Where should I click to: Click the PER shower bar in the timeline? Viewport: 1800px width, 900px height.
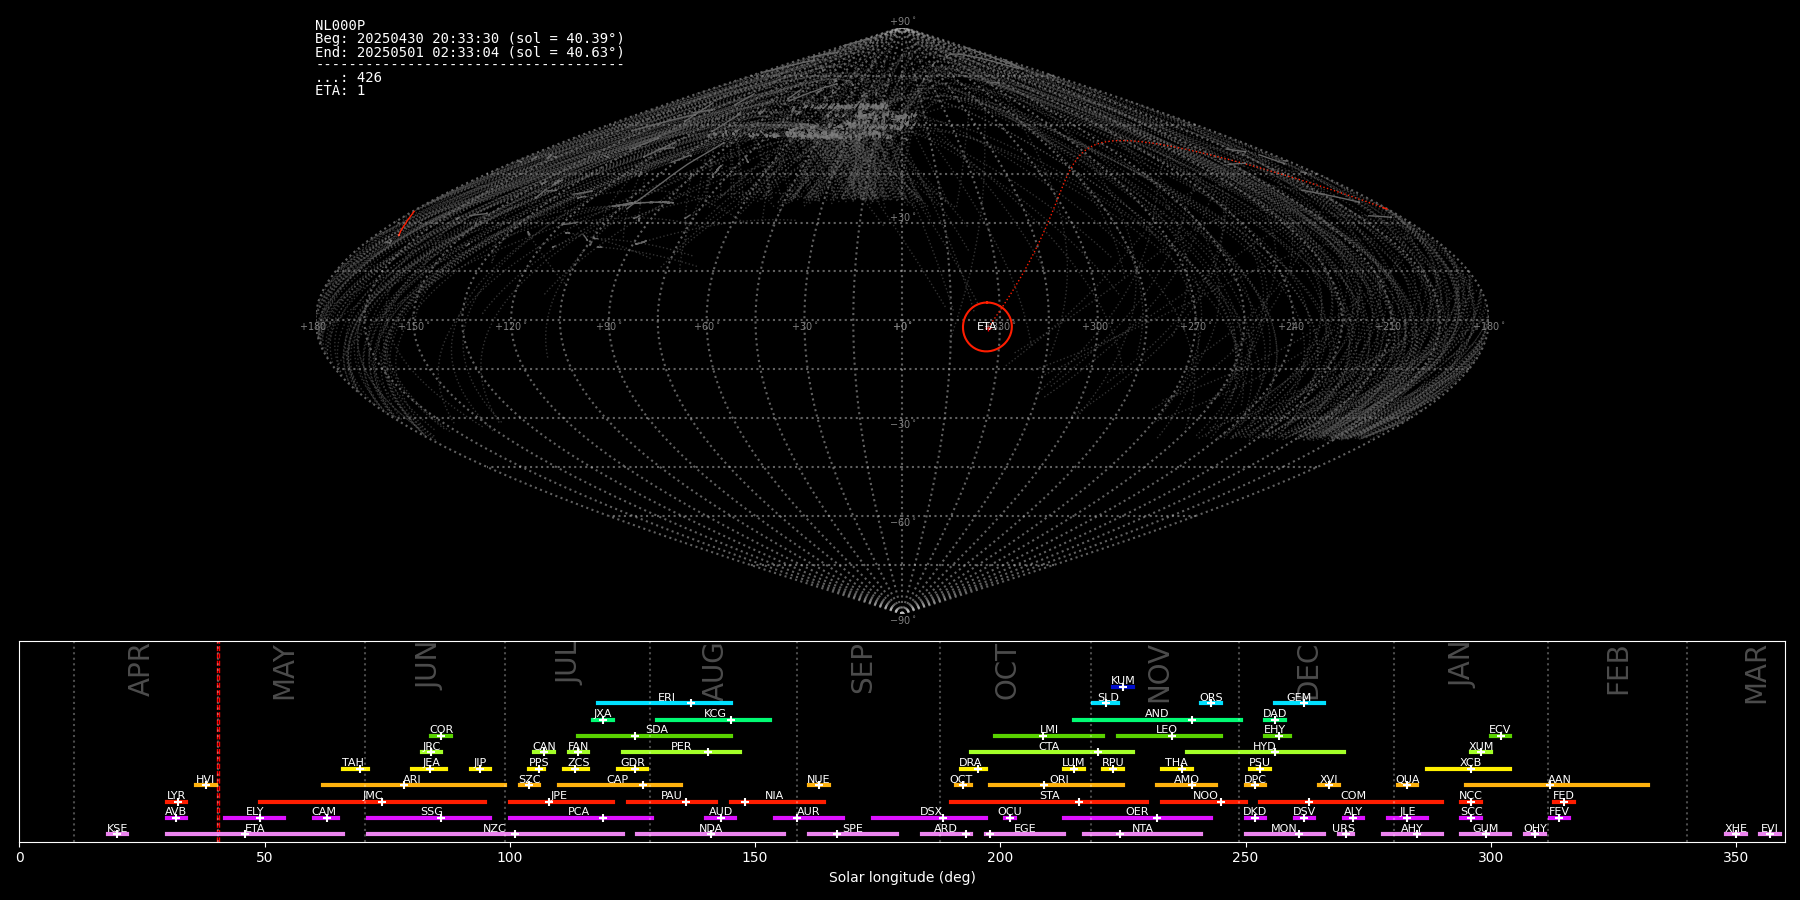click(x=681, y=752)
